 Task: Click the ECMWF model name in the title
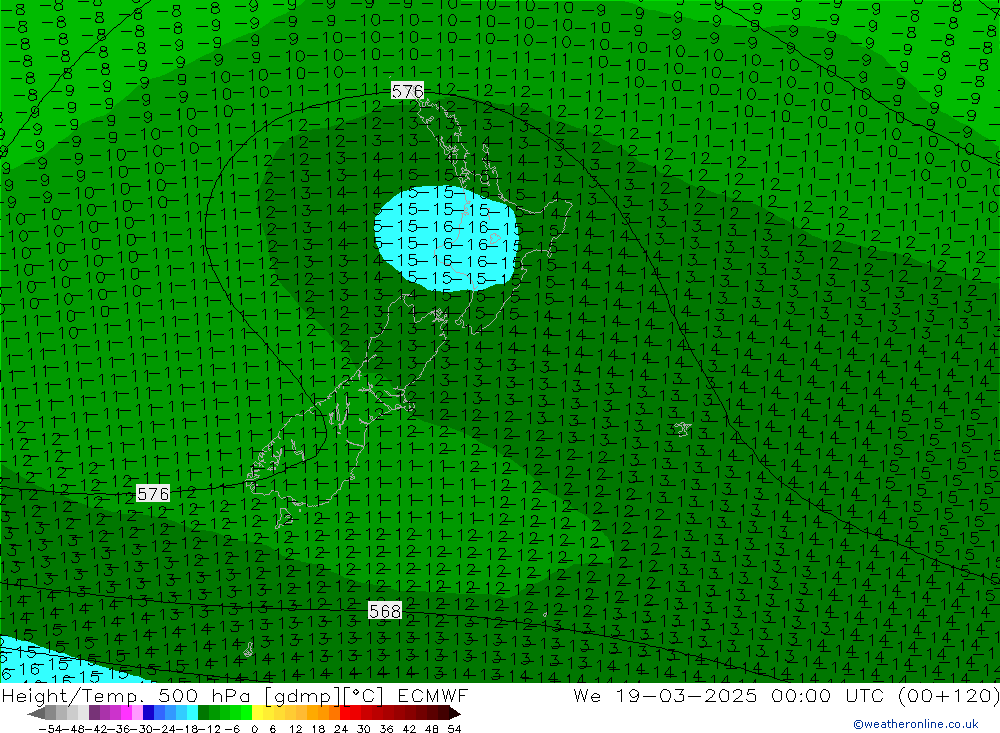tap(433, 695)
